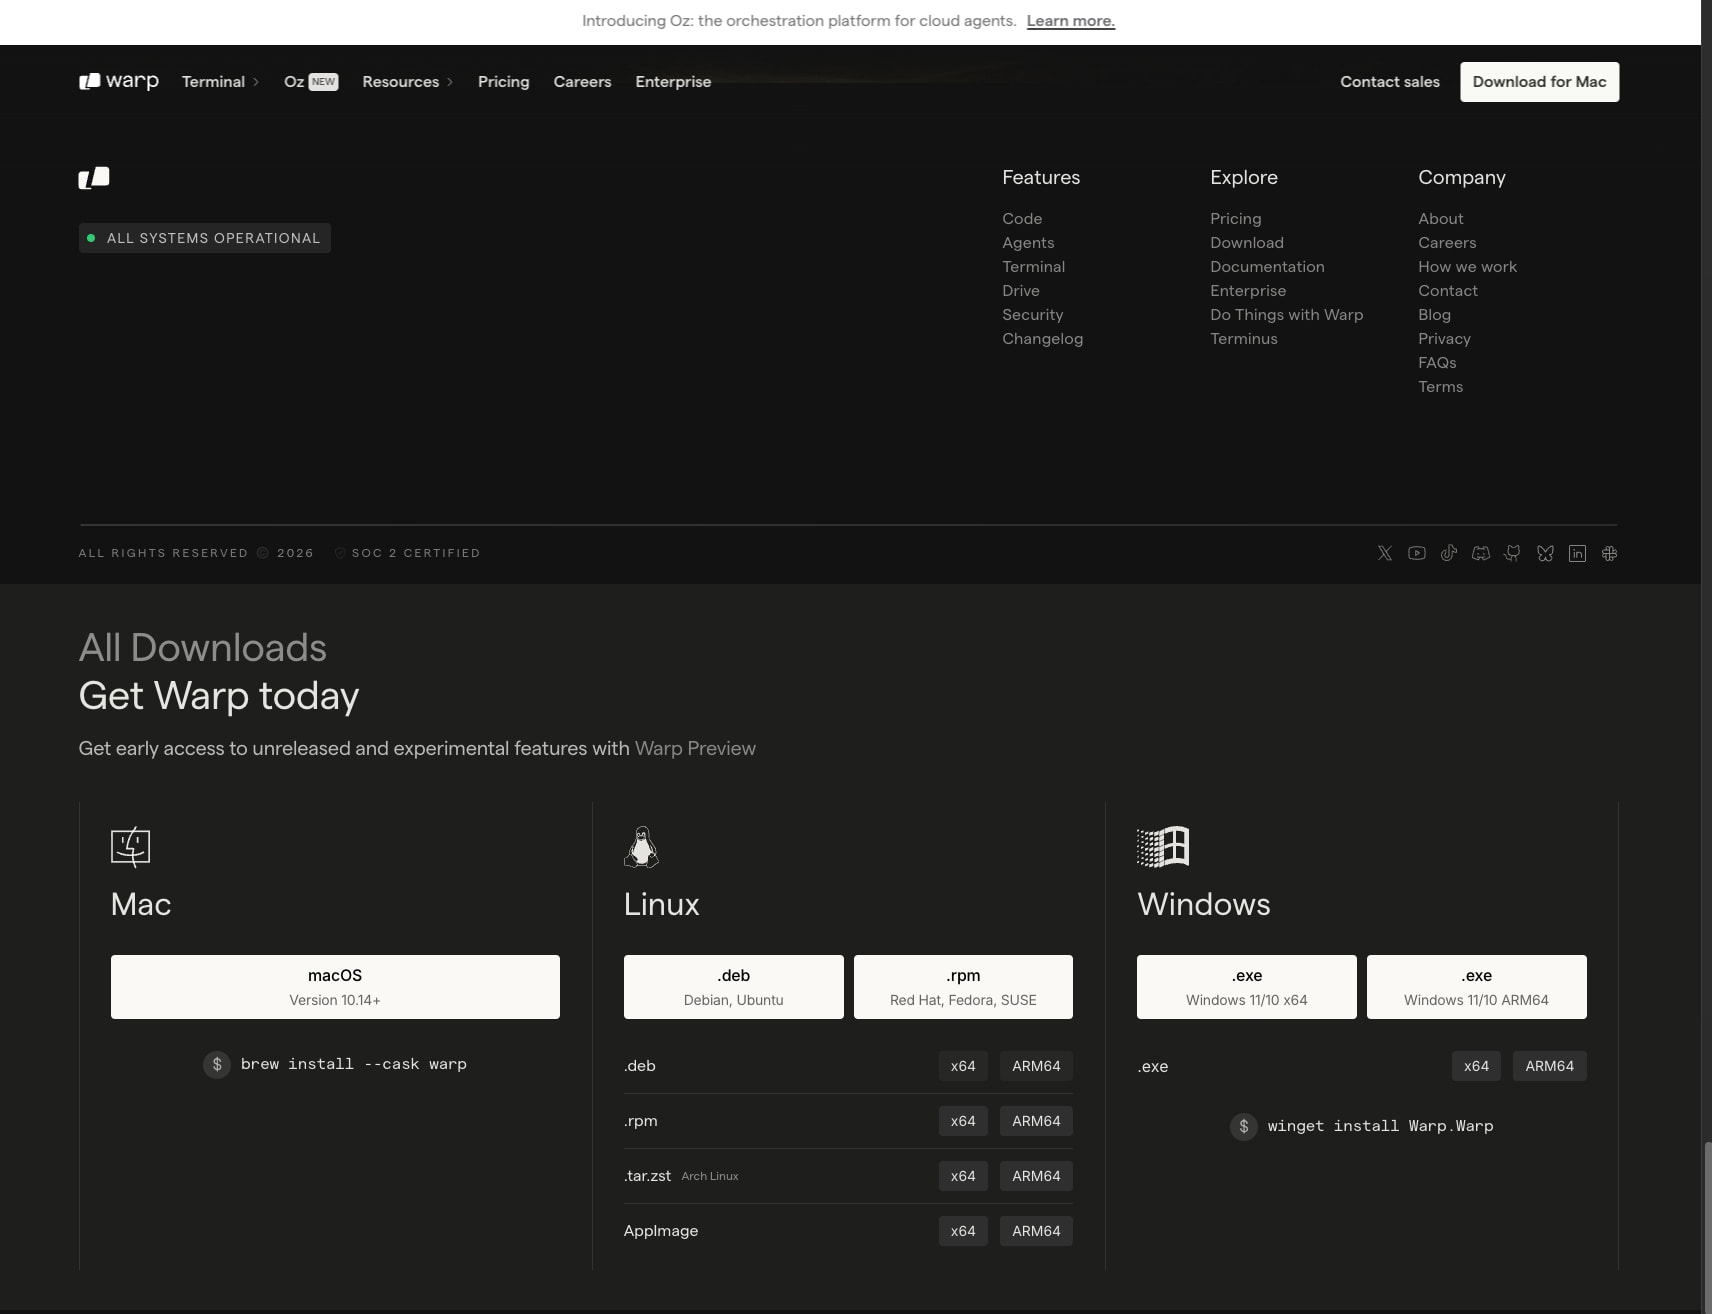
Task: Open the Privacy link
Action: coord(1444,339)
